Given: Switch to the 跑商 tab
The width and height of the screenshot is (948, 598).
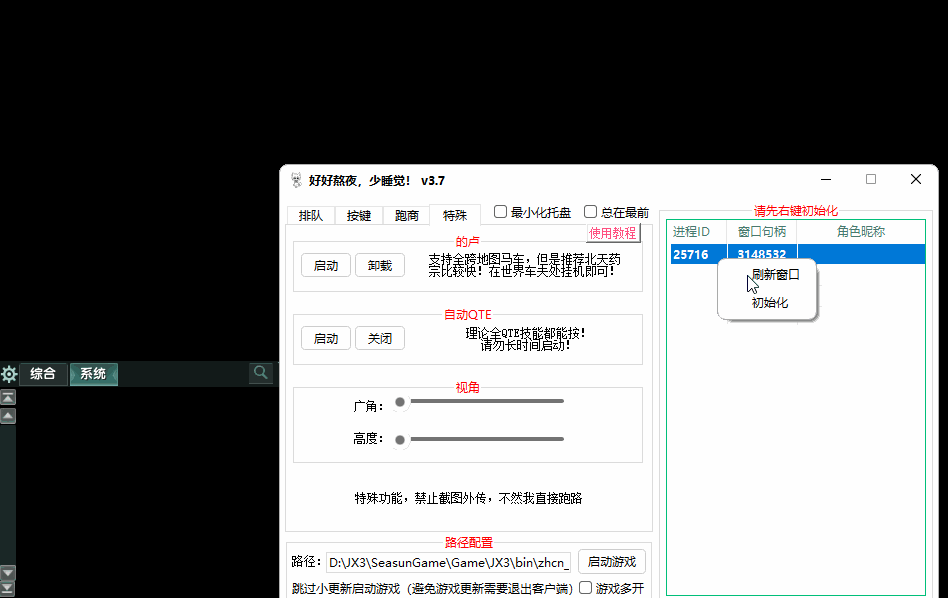Looking at the screenshot, I should (406, 214).
